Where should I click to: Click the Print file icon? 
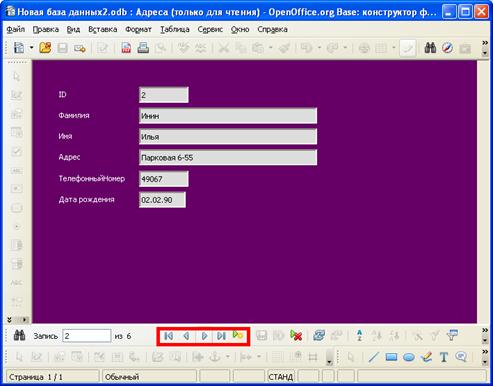(x=143, y=48)
